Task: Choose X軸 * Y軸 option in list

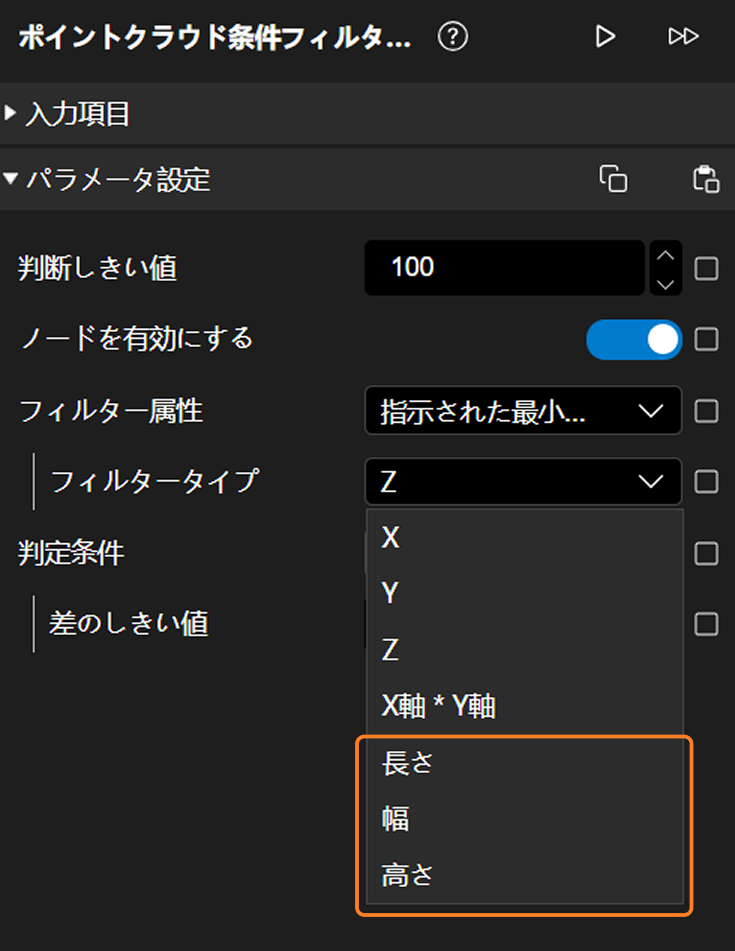Action: 438,707
